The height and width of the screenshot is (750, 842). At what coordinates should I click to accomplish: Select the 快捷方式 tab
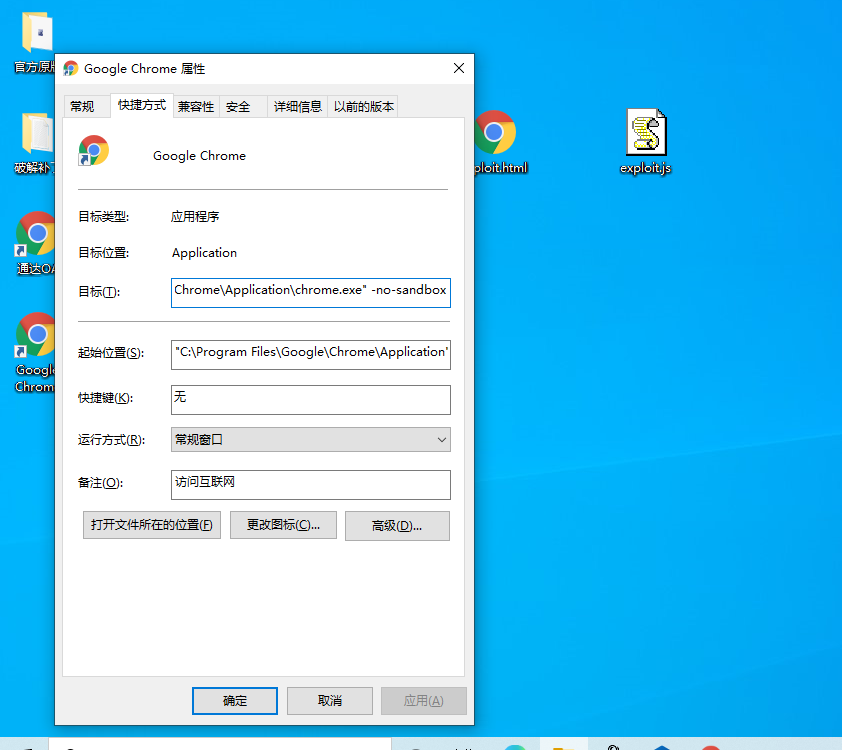tap(142, 105)
